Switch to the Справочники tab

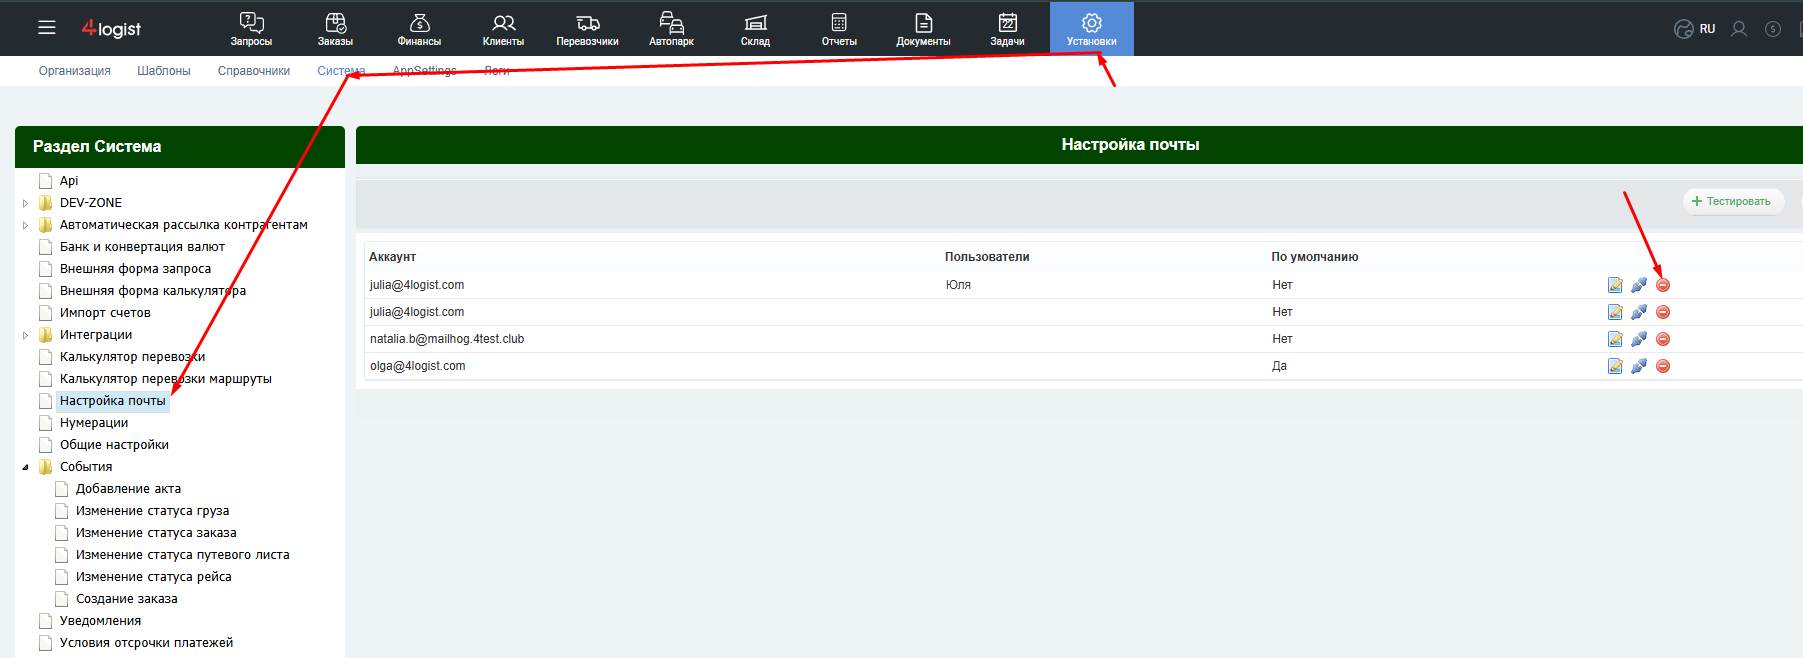coord(254,71)
